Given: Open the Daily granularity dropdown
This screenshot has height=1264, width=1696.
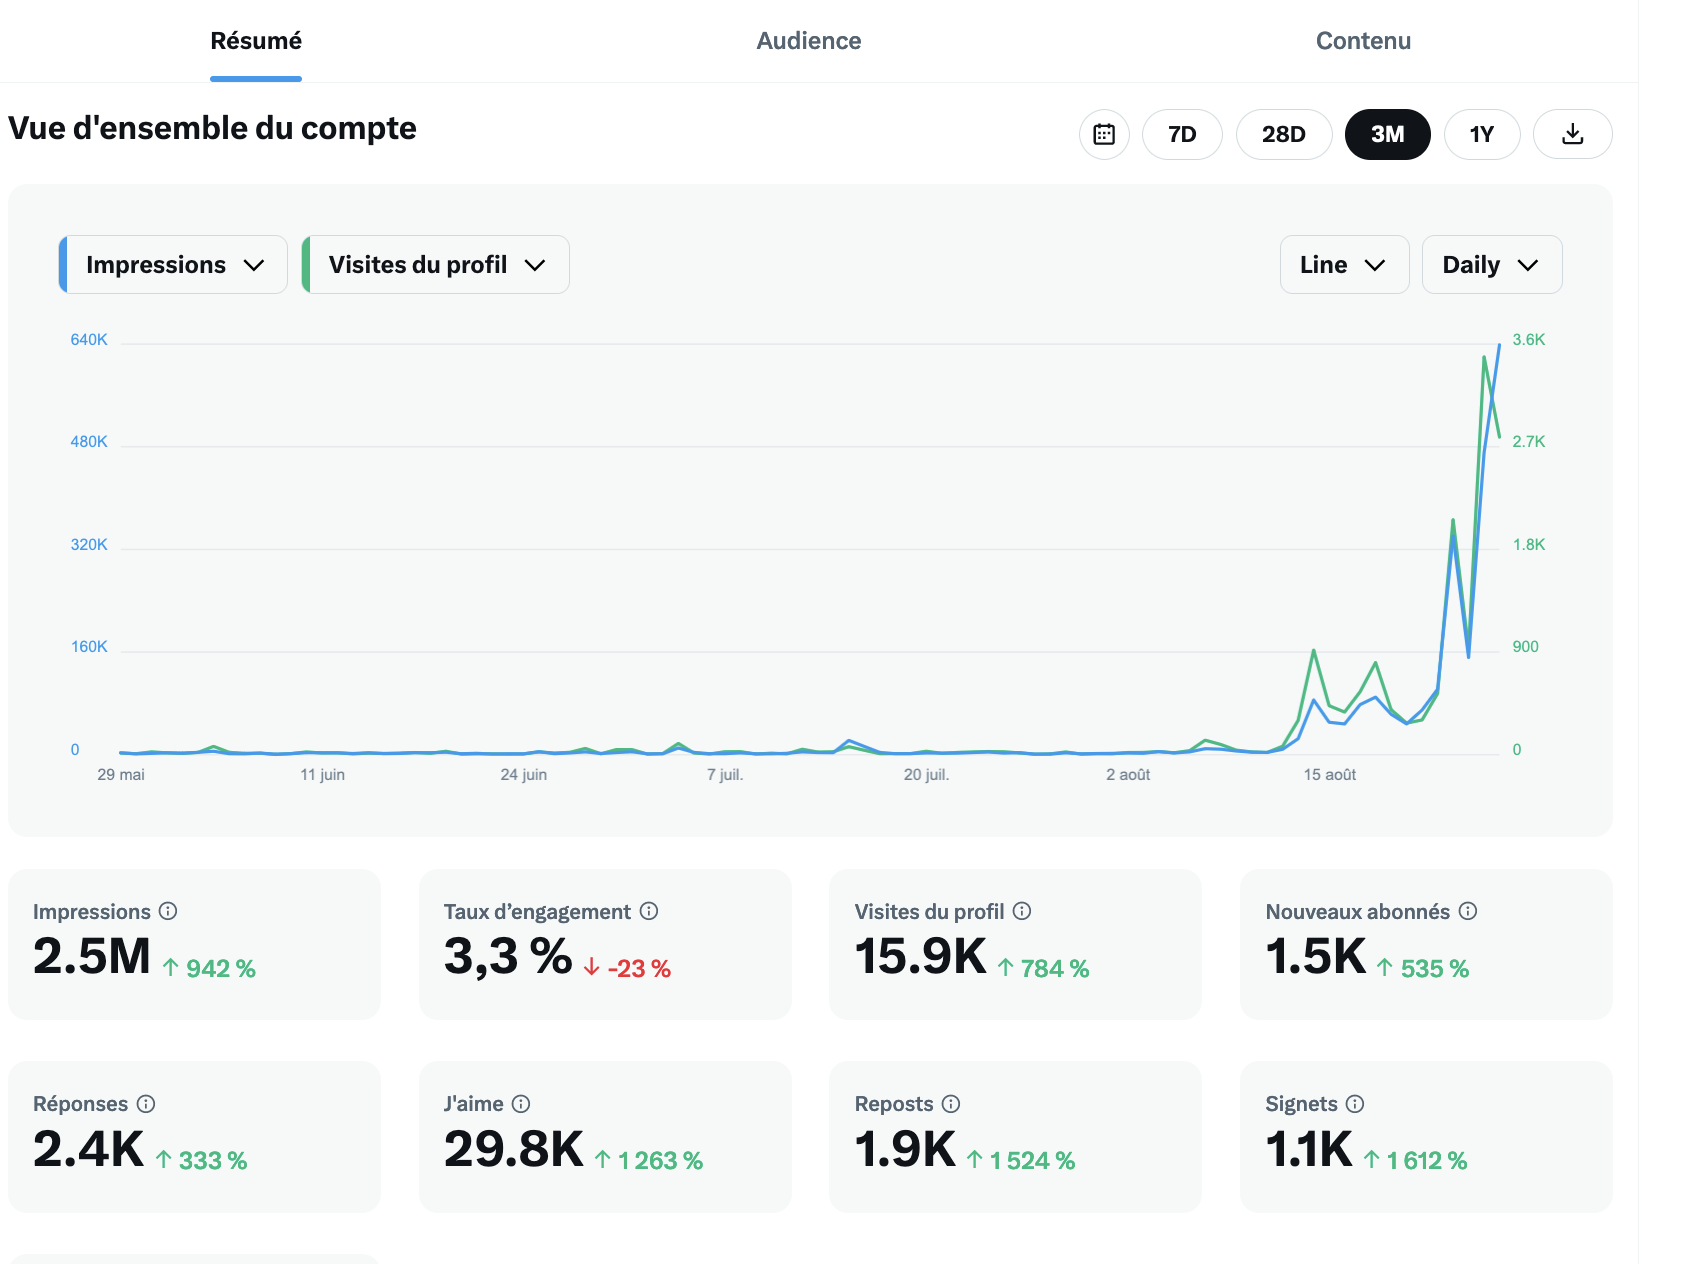Looking at the screenshot, I should (x=1490, y=265).
